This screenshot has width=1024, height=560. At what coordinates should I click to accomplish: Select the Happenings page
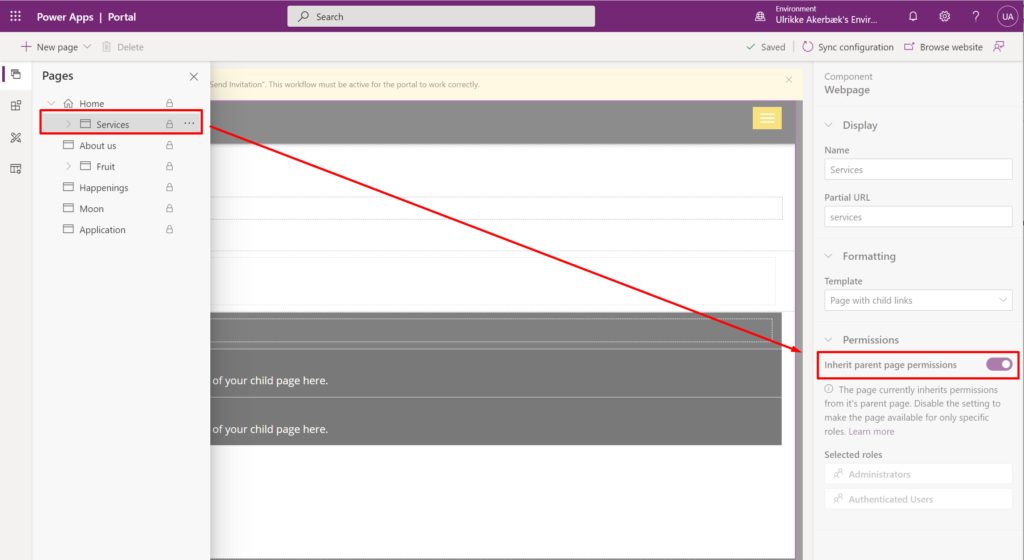104,188
